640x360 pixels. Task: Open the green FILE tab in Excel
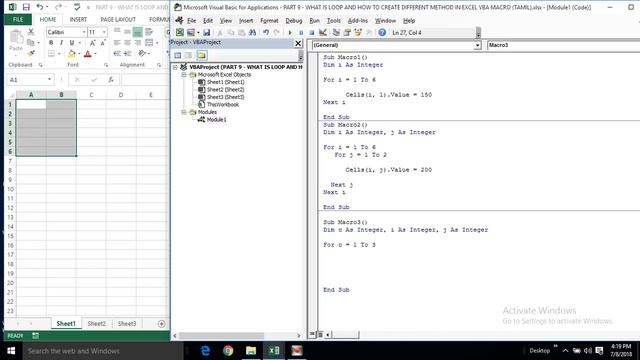pyautogui.click(x=18, y=19)
